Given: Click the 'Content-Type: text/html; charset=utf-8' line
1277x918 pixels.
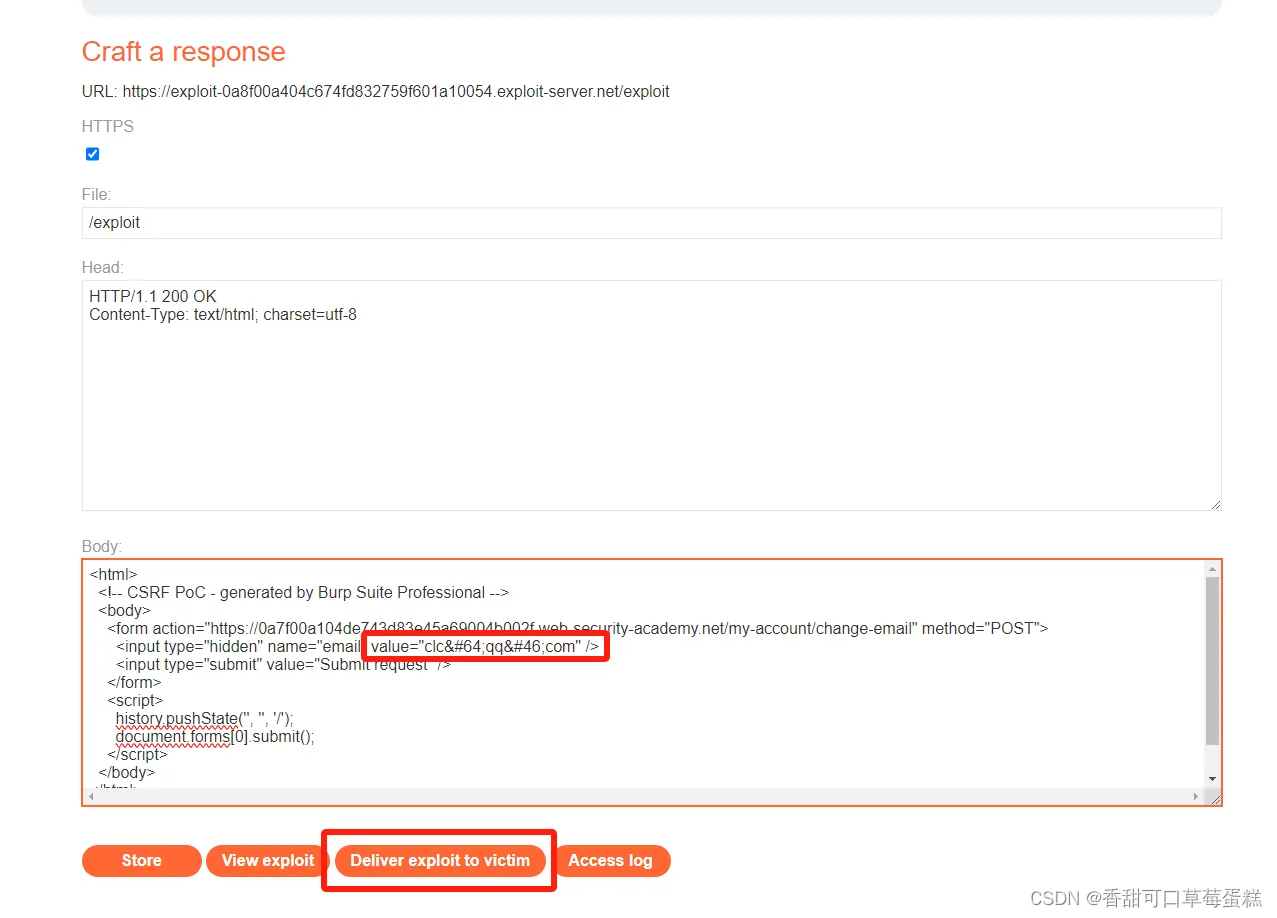Looking at the screenshot, I should (223, 315).
